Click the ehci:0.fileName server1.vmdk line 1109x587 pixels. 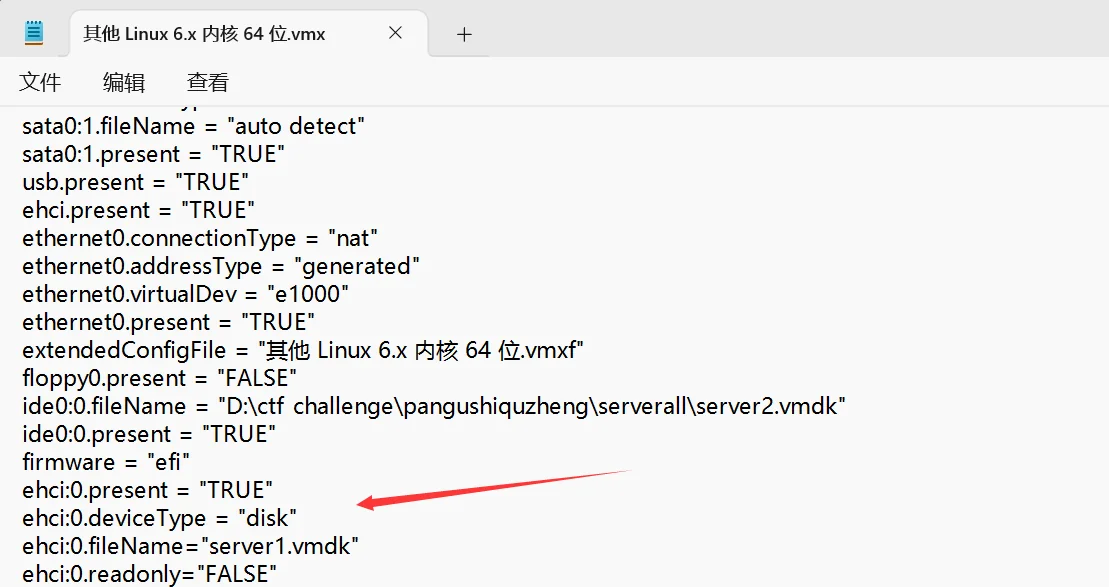click(x=190, y=546)
